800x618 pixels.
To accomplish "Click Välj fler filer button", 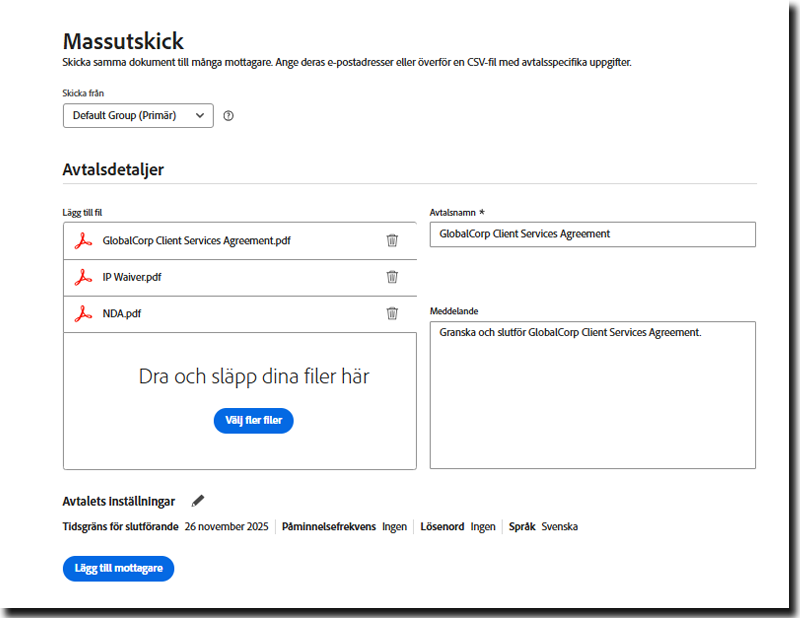I will pyautogui.click(x=253, y=420).
